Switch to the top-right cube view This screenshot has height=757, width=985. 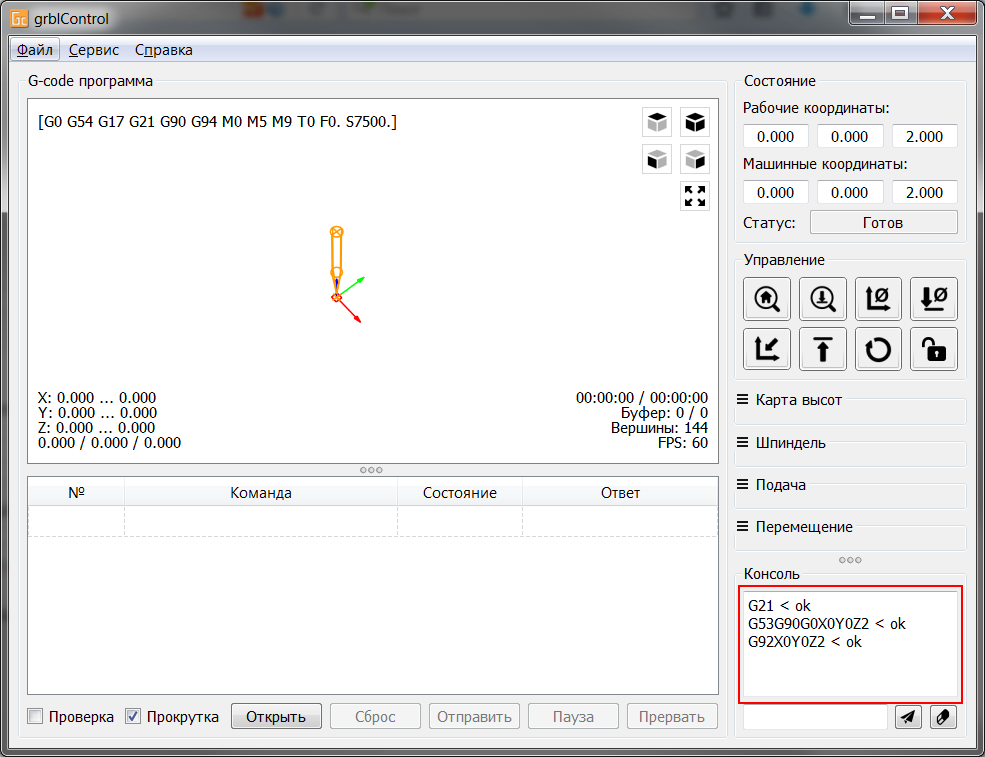[695, 122]
